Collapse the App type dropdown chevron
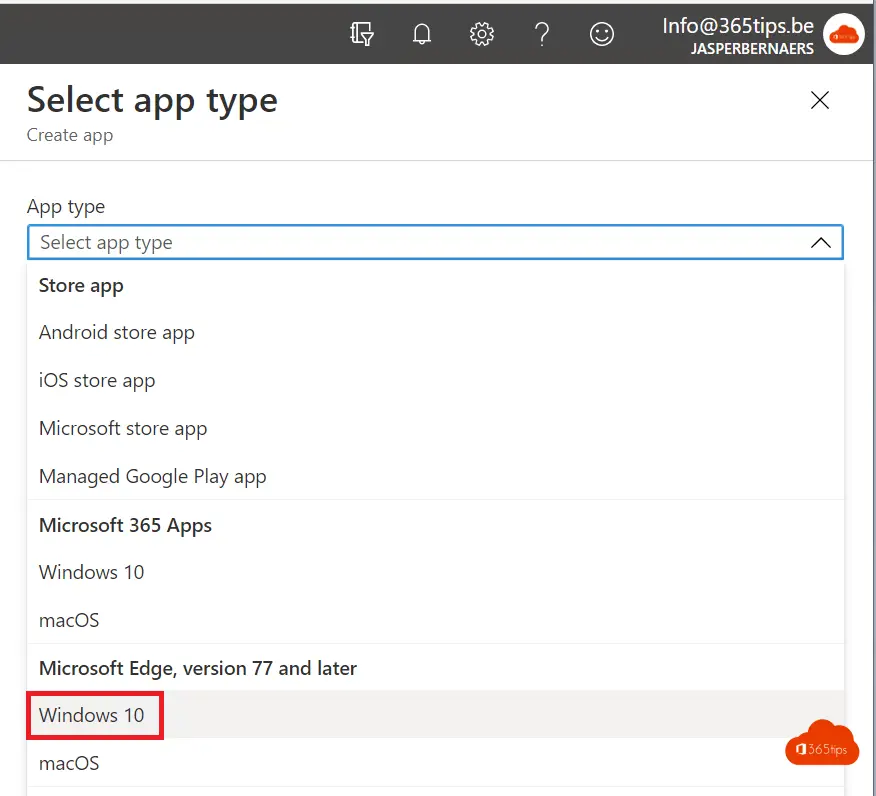876x796 pixels. pyautogui.click(x=821, y=242)
